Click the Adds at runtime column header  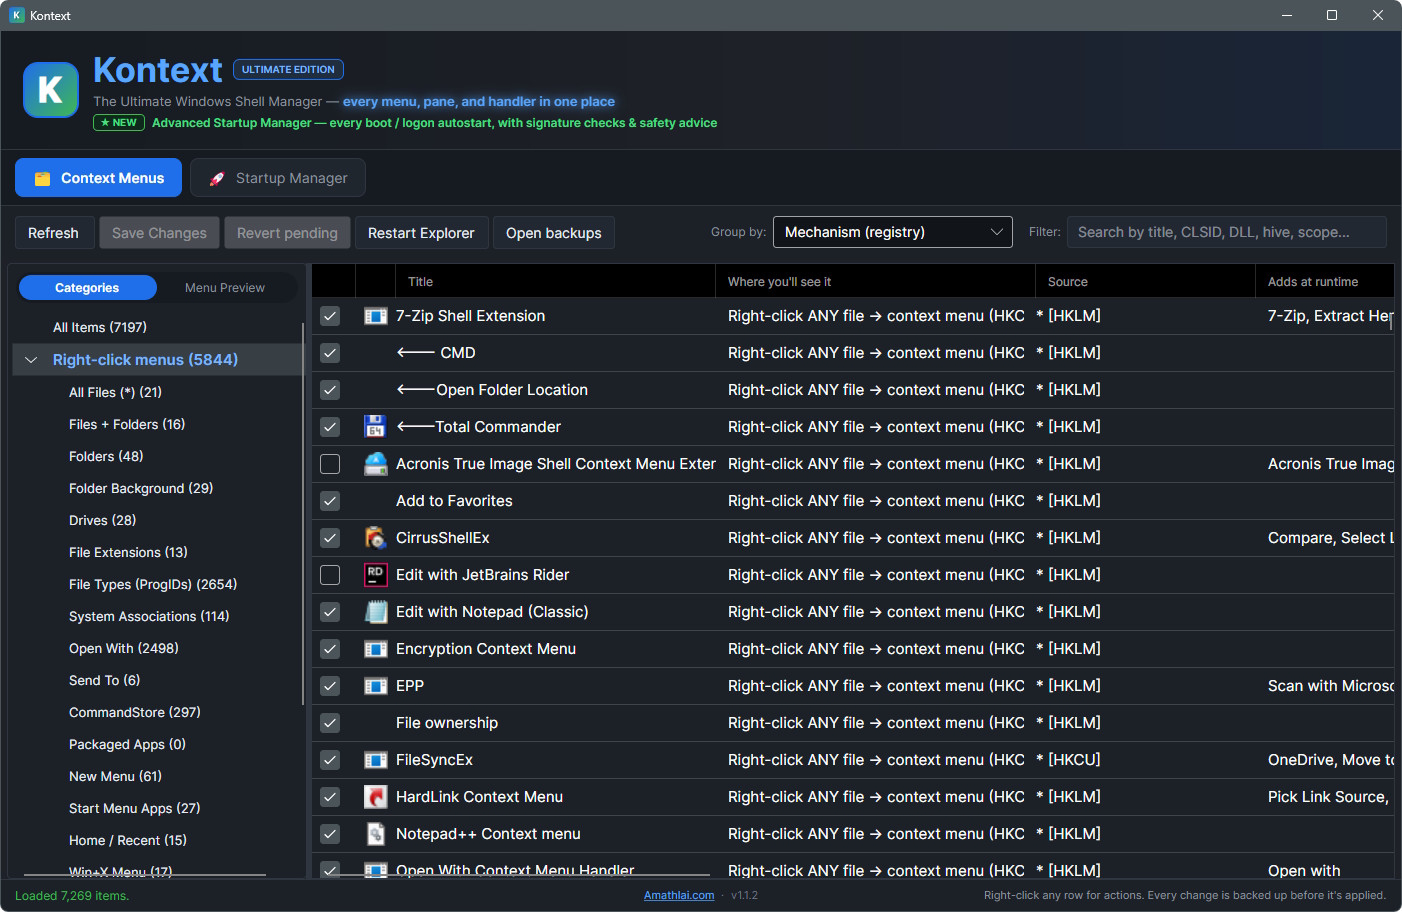click(x=1325, y=282)
